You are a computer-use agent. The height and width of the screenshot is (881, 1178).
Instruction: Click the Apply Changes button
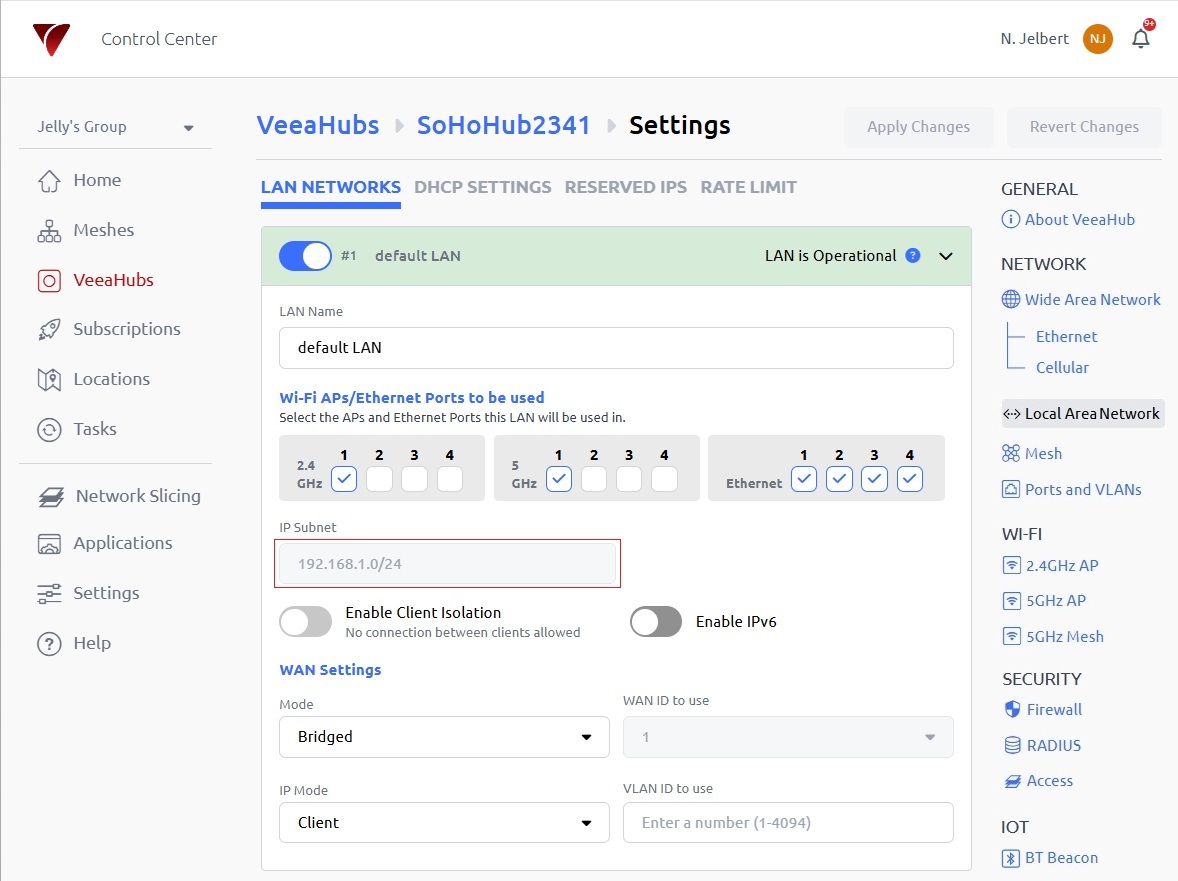click(918, 127)
